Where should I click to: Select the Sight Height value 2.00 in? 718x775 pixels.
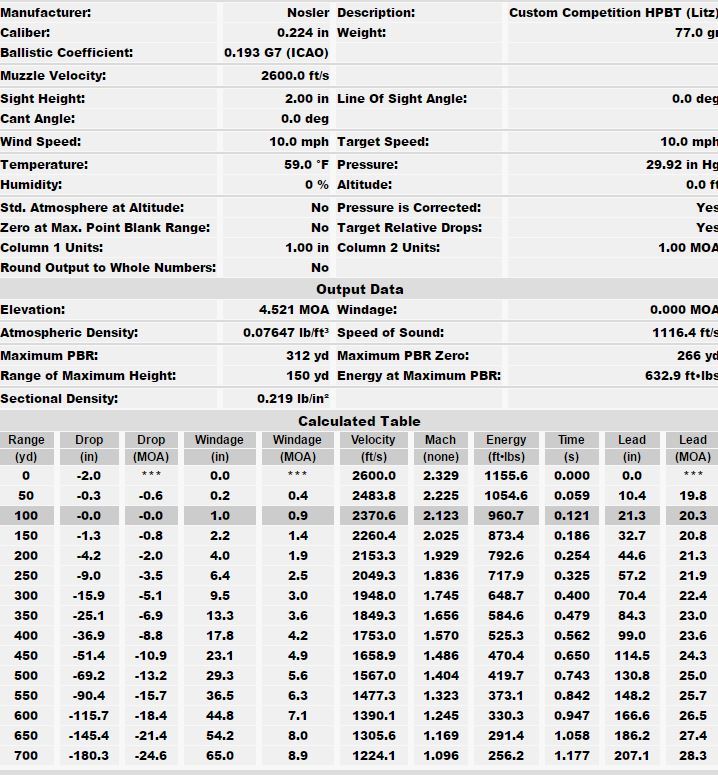click(x=306, y=98)
